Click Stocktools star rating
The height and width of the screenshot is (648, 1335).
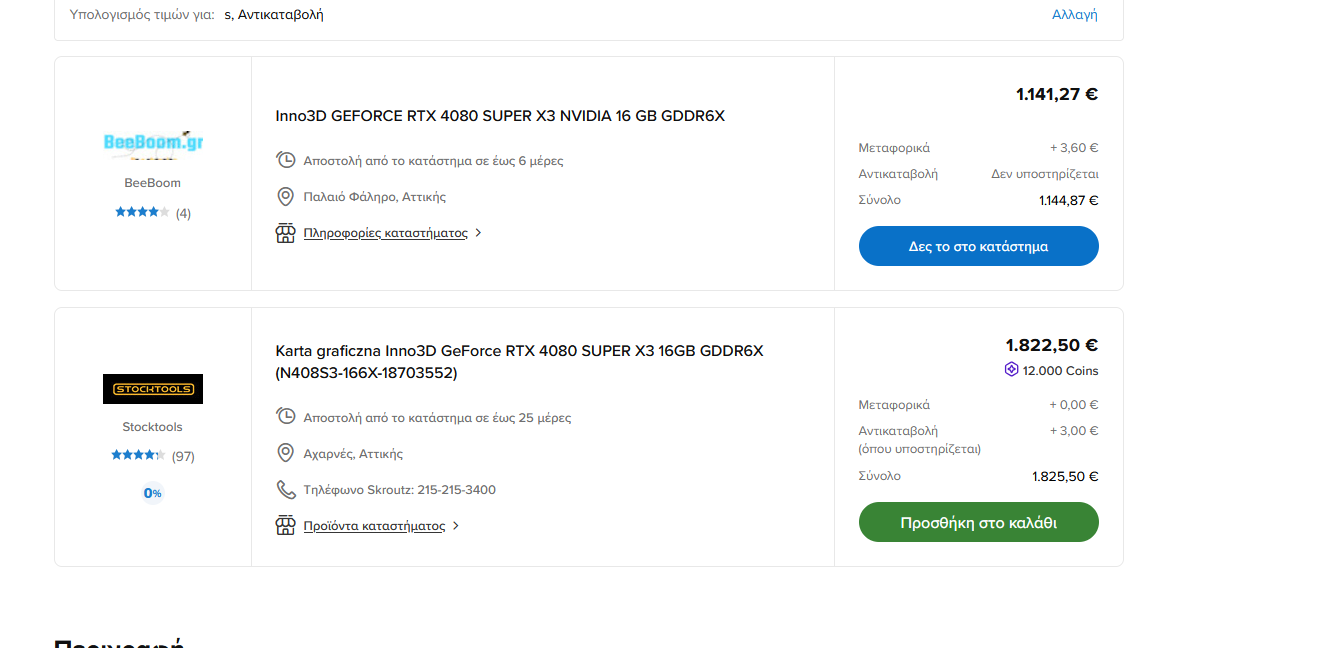pos(138,456)
